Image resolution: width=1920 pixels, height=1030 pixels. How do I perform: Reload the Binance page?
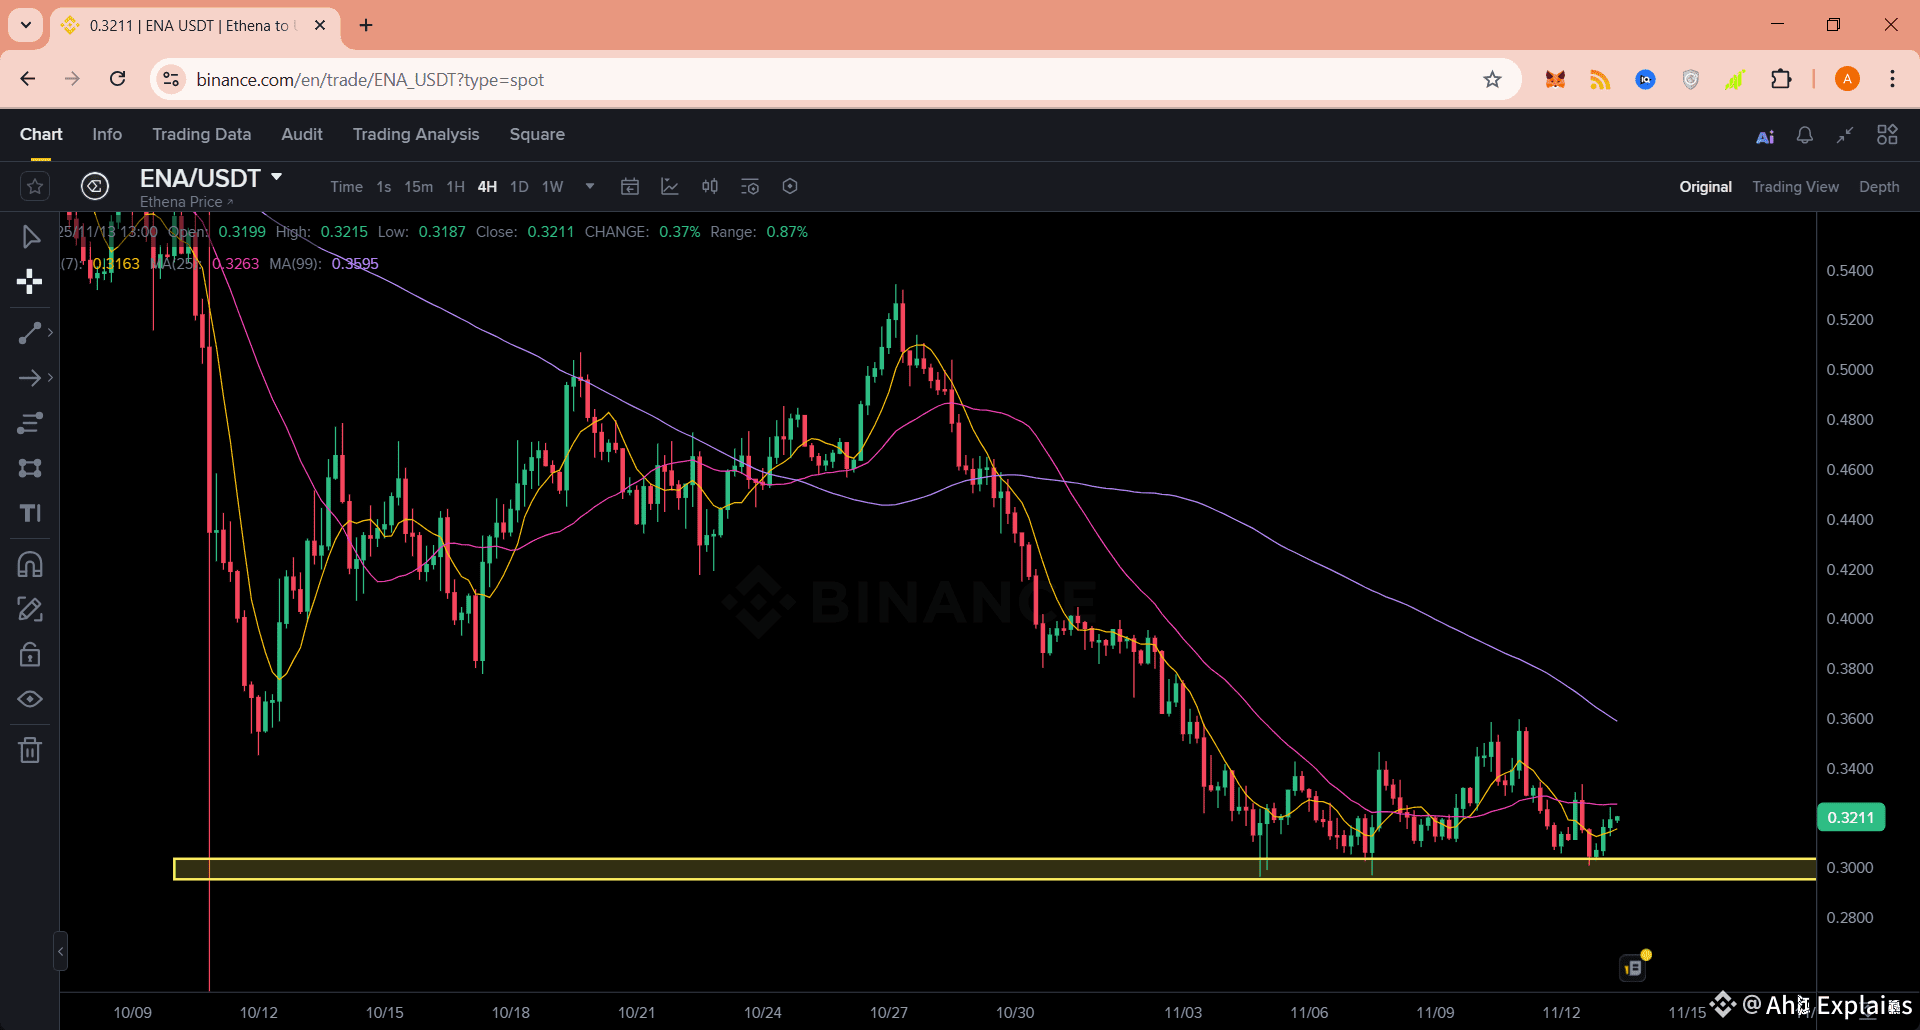[117, 79]
